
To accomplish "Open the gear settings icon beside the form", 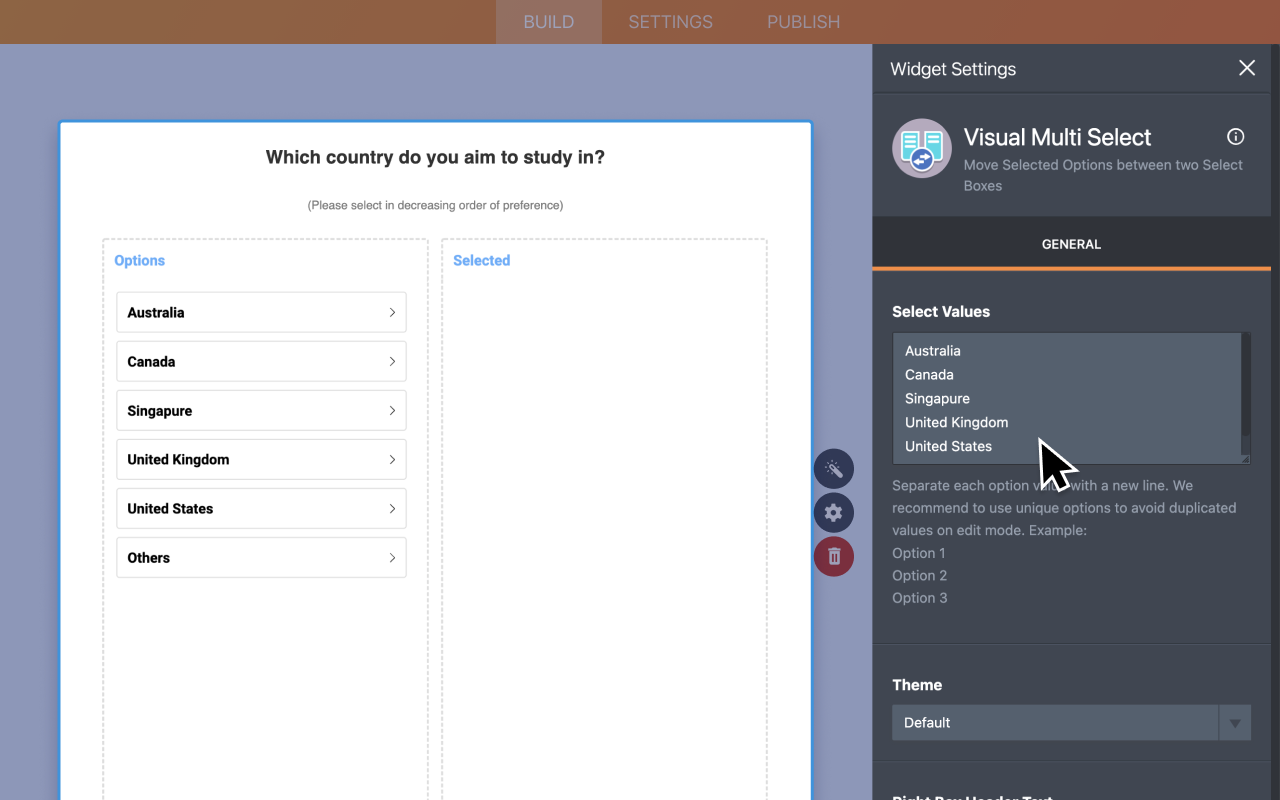I will click(833, 512).
